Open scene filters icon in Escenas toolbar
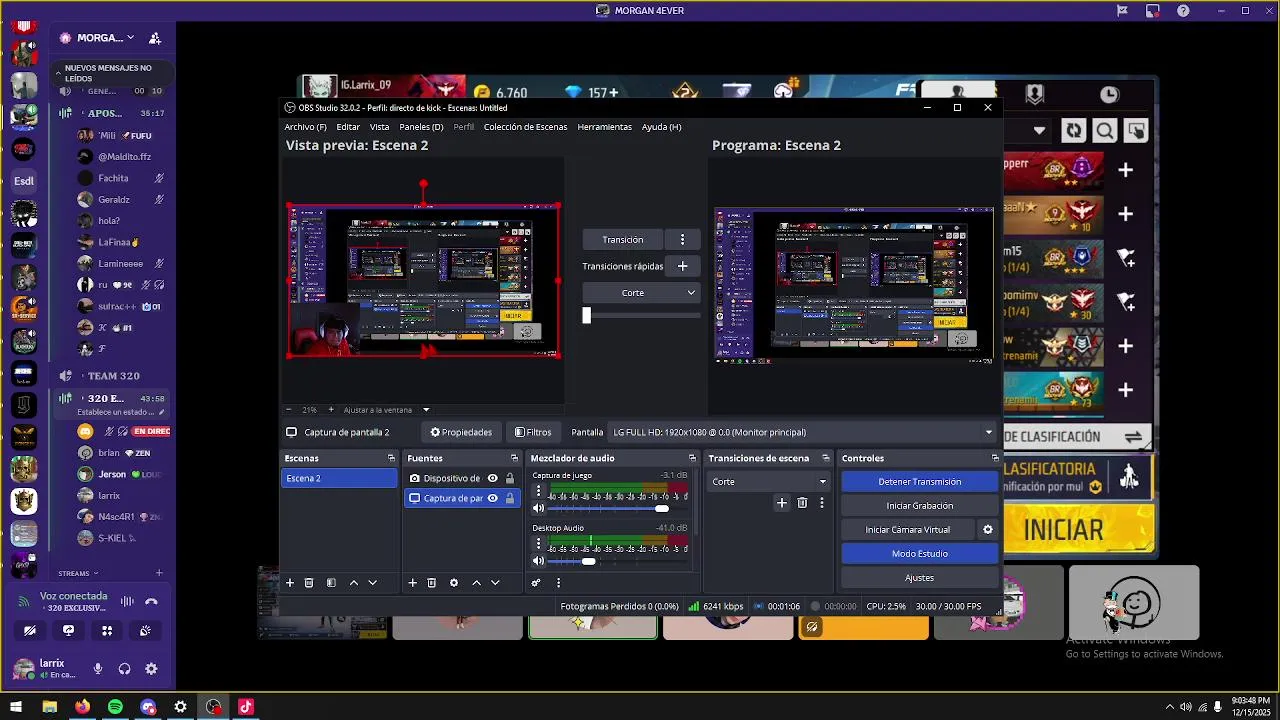Image resolution: width=1280 pixels, height=720 pixels. 331,583
